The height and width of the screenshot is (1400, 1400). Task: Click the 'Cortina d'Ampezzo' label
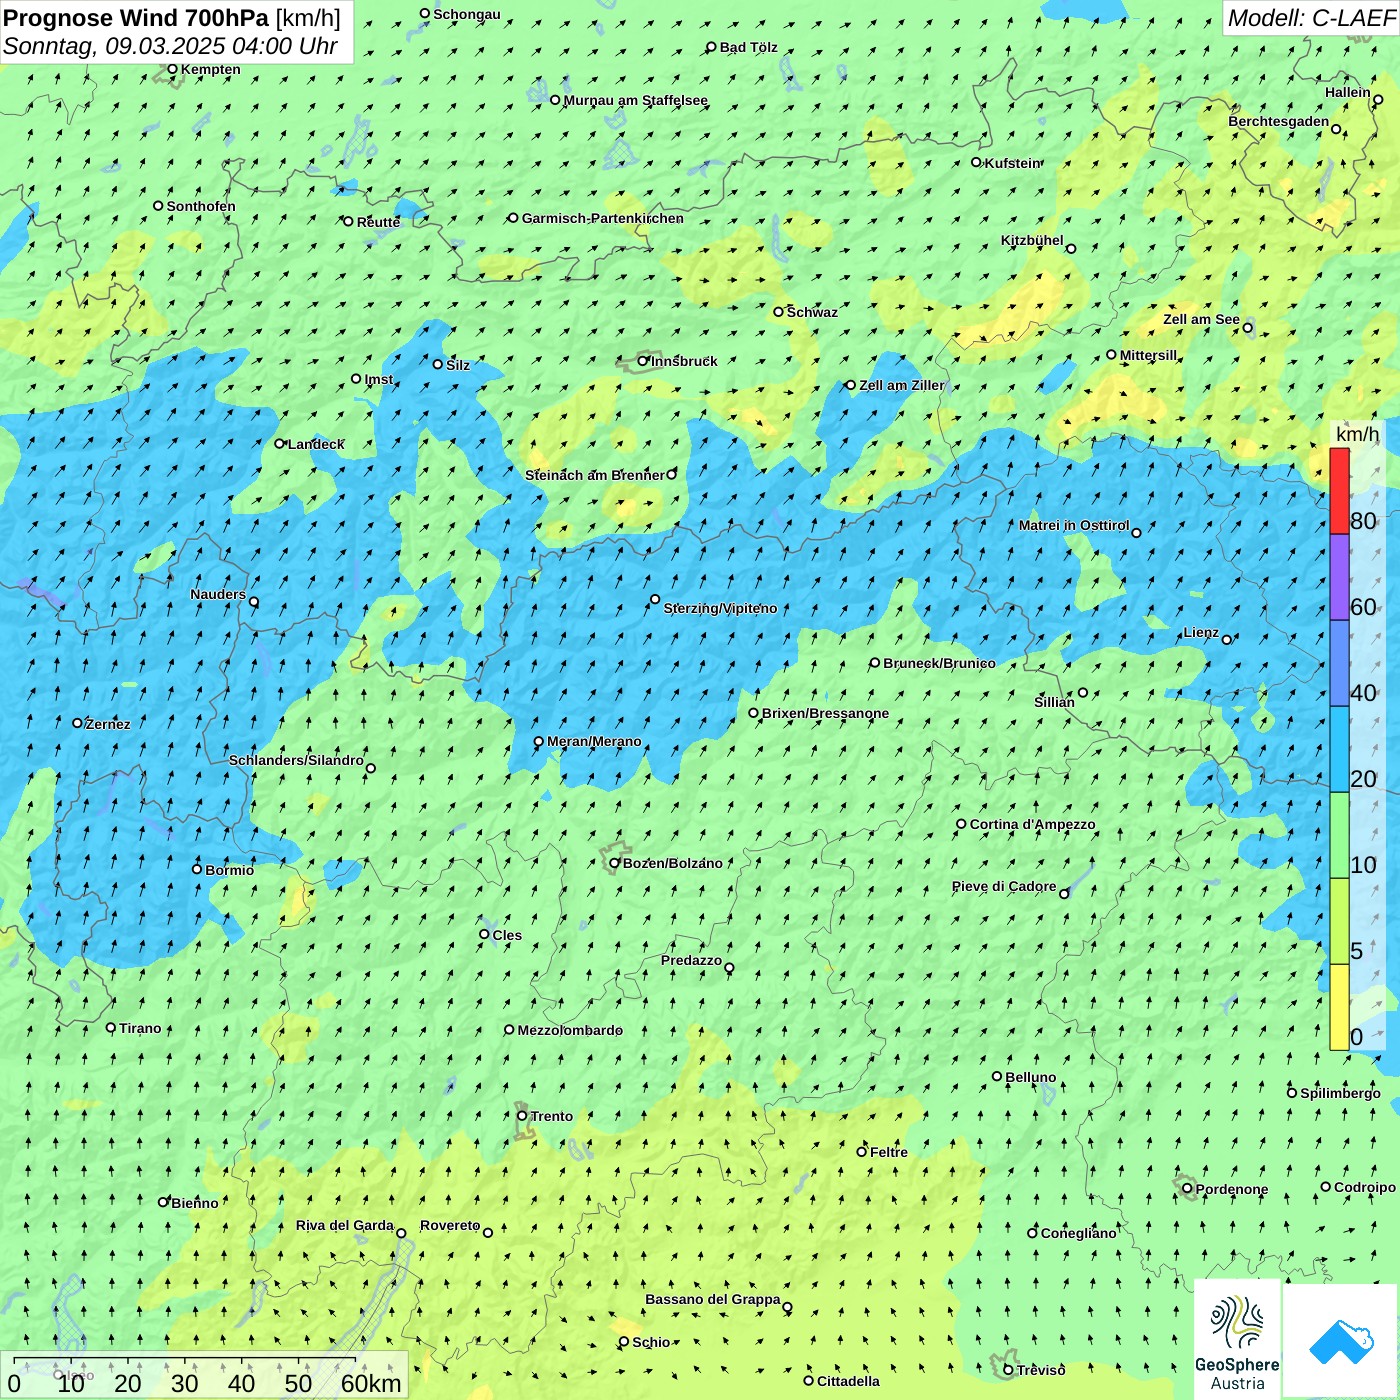pyautogui.click(x=1033, y=824)
